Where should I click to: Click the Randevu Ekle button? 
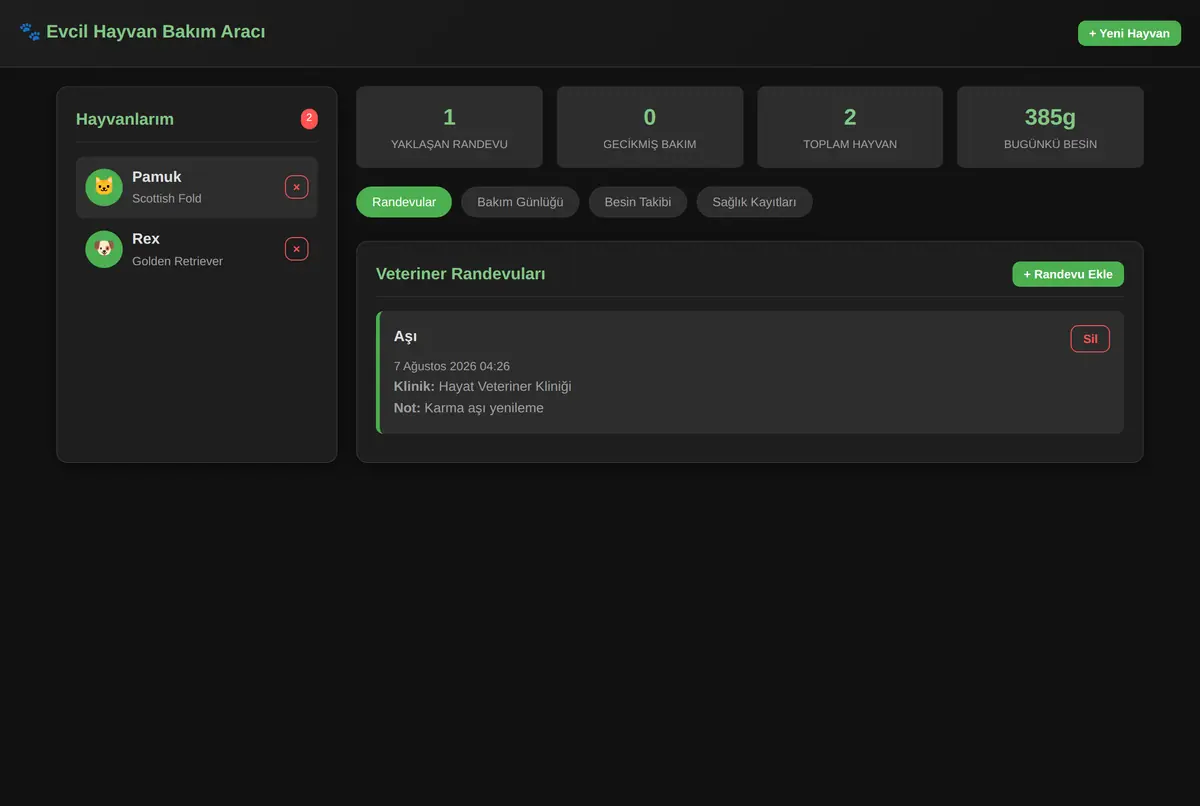tap(1068, 274)
